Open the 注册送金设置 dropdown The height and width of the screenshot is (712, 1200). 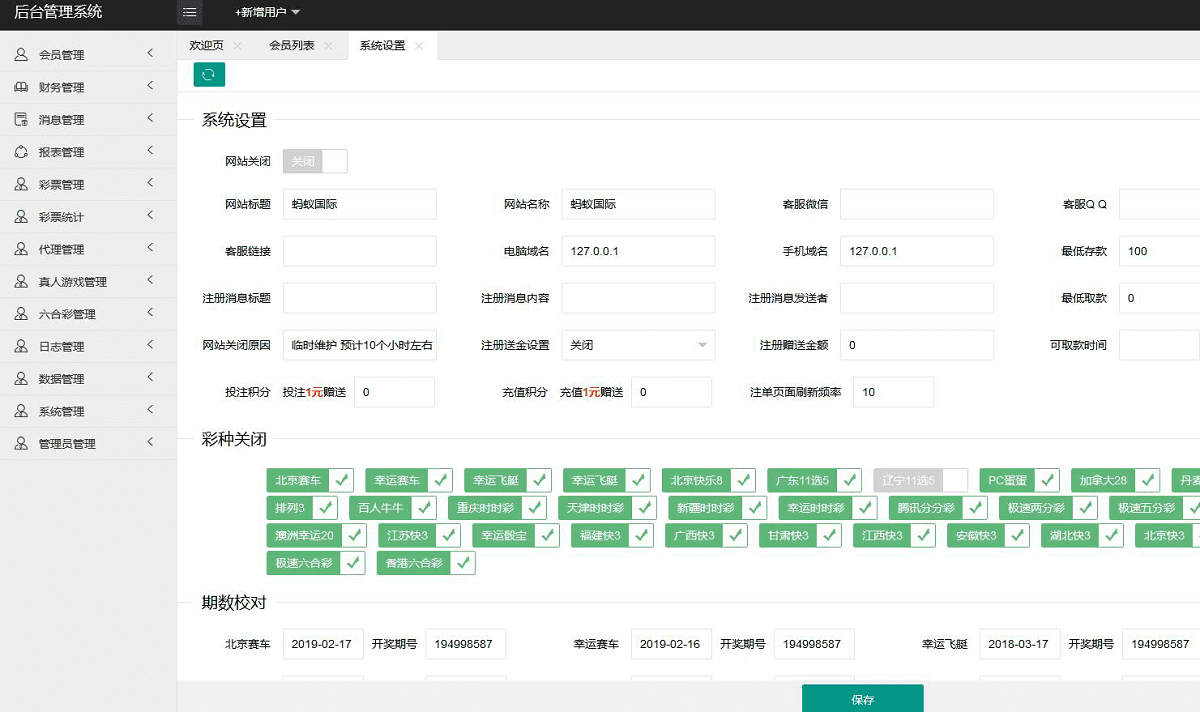(637, 344)
